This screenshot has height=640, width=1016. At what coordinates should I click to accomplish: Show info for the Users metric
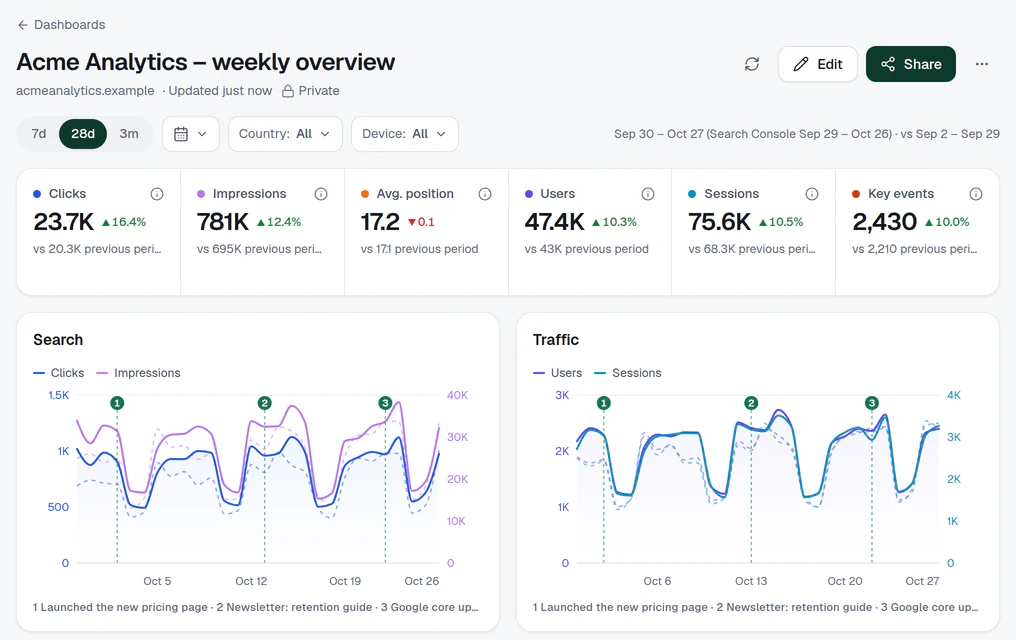tap(648, 194)
